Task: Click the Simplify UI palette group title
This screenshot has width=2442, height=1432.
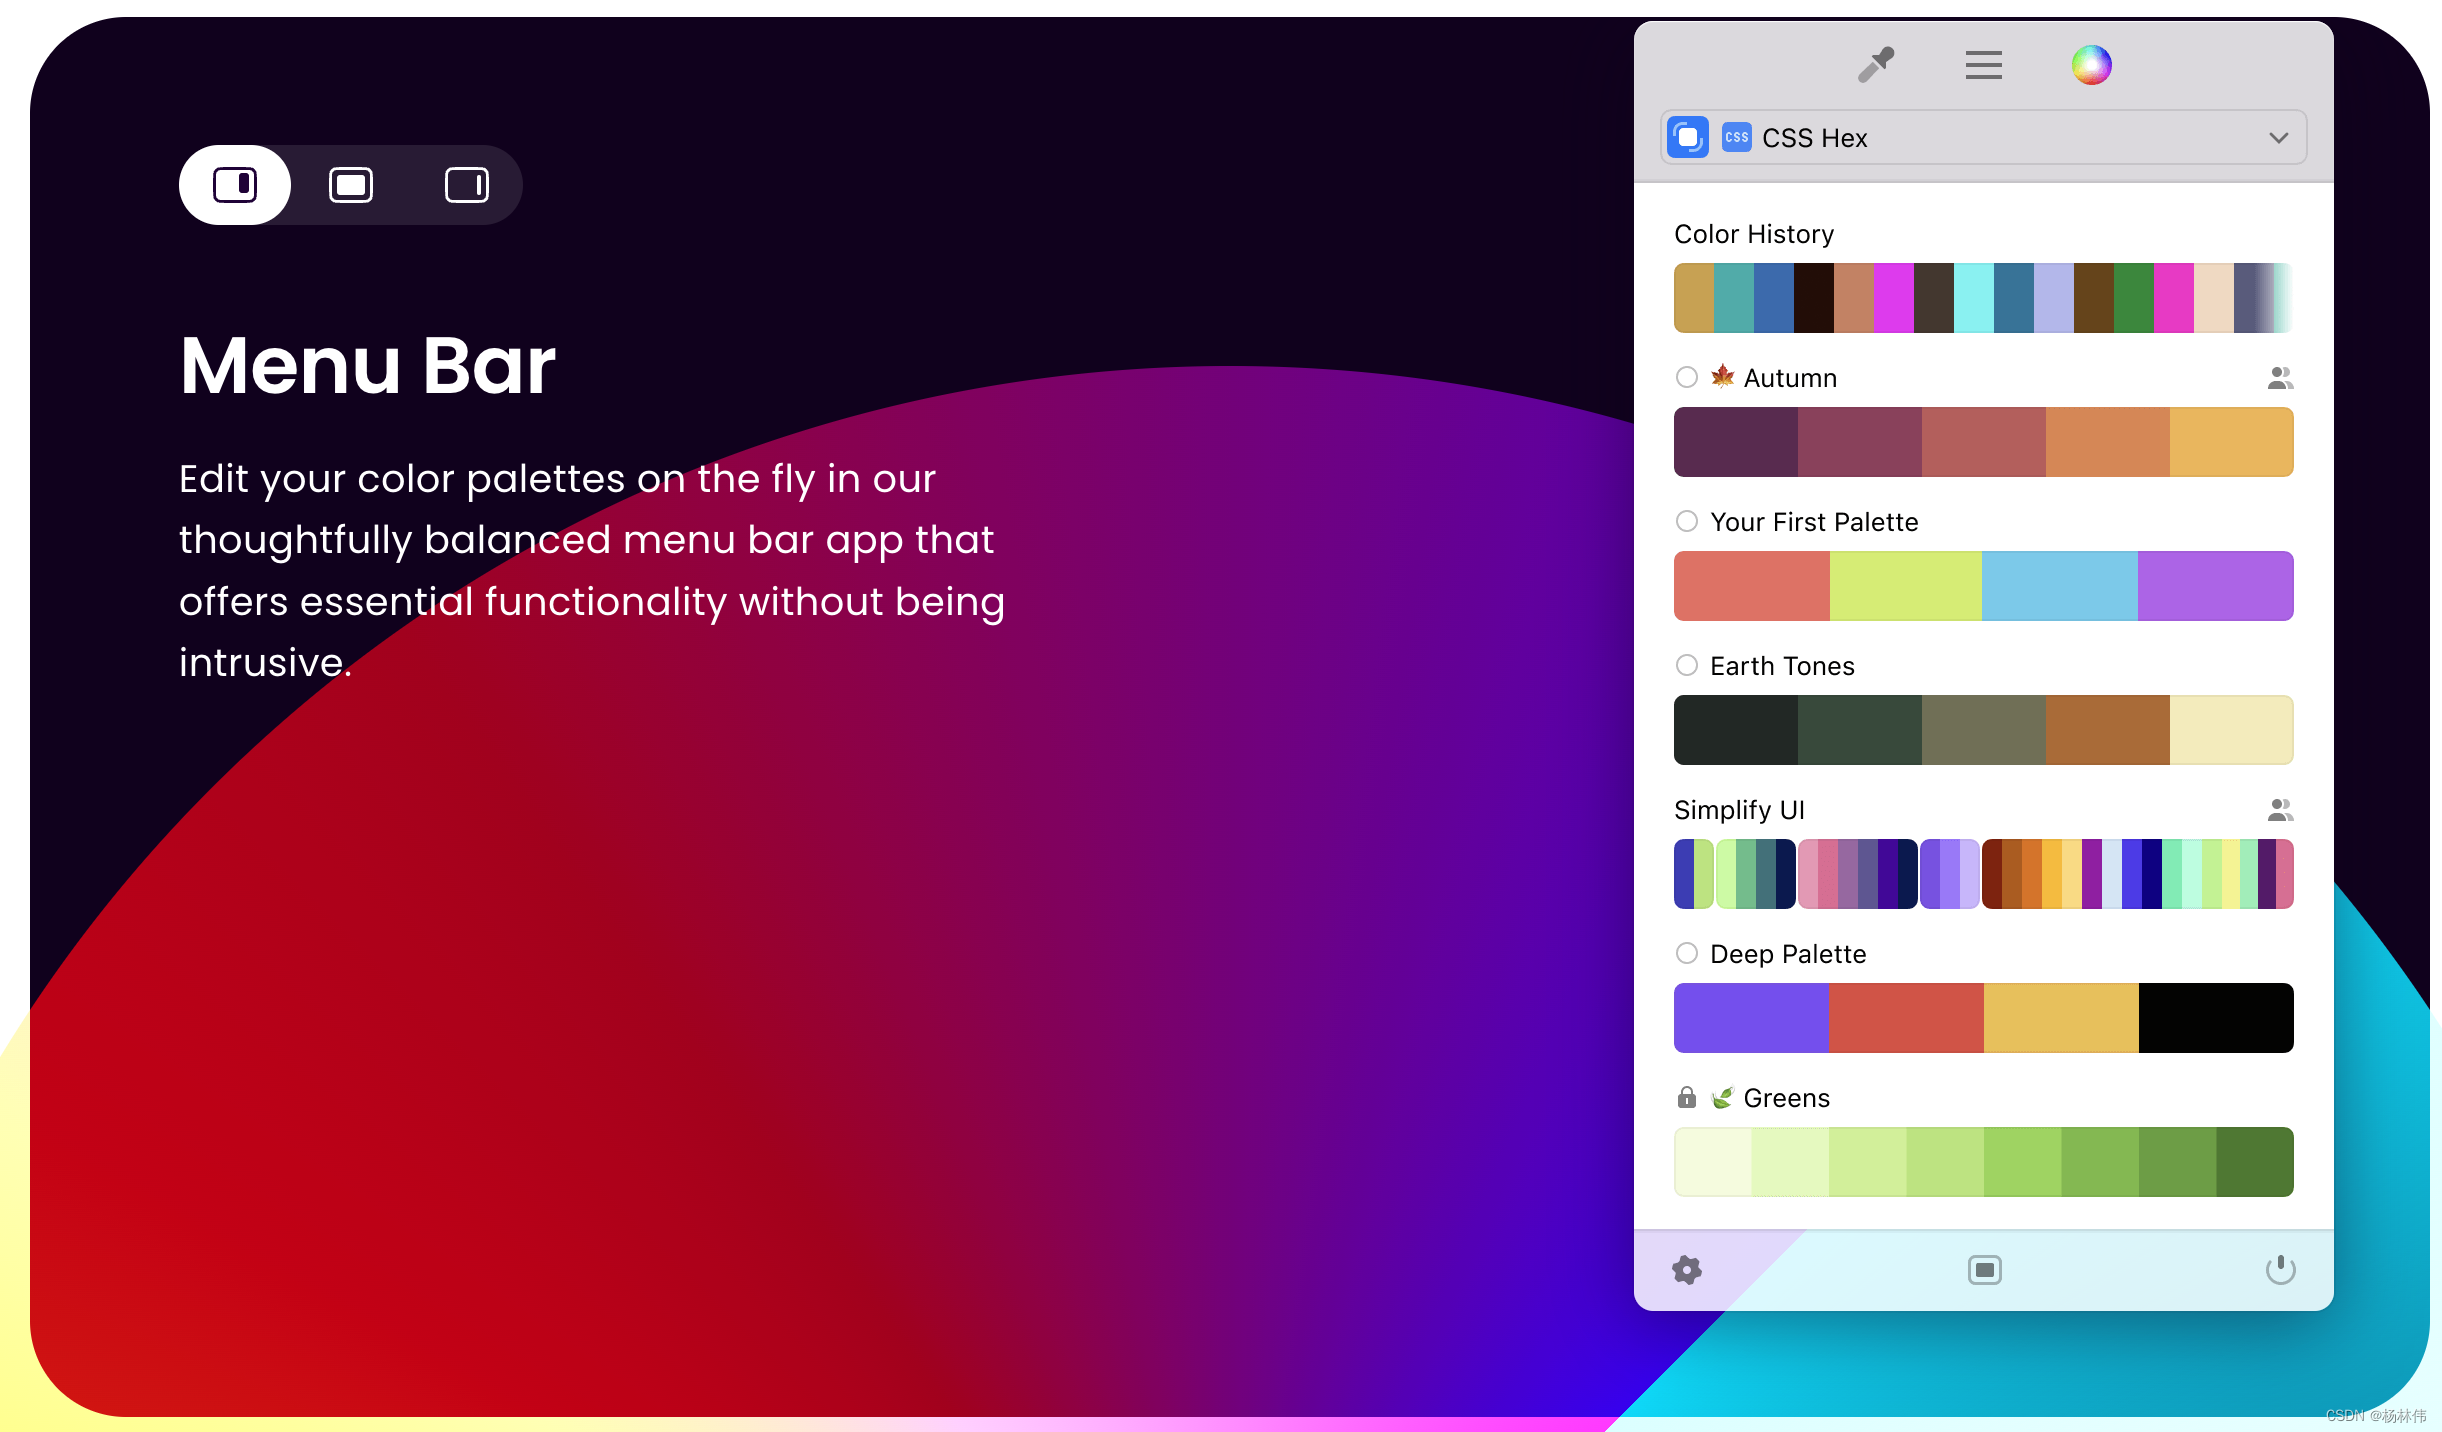Action: click(1739, 810)
